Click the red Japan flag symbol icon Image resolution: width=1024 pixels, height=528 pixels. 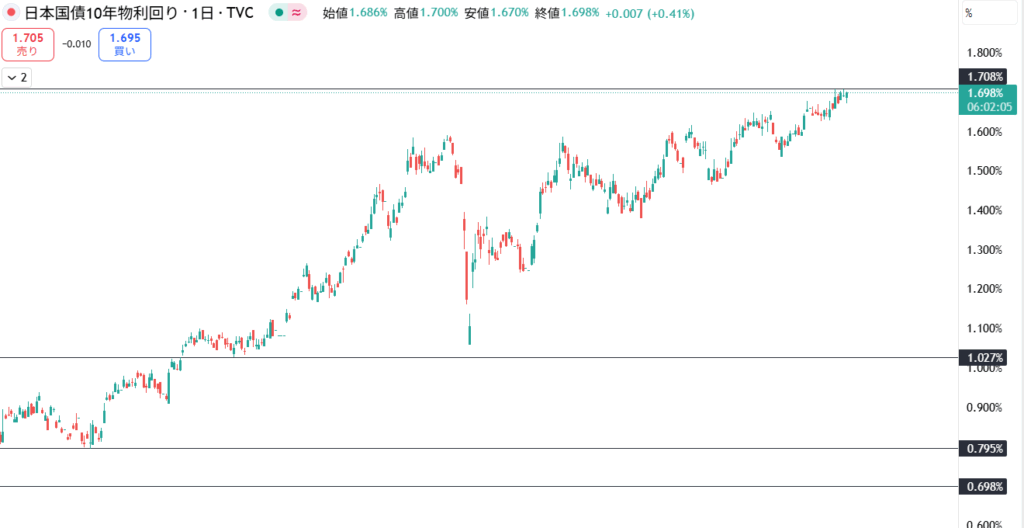point(10,14)
